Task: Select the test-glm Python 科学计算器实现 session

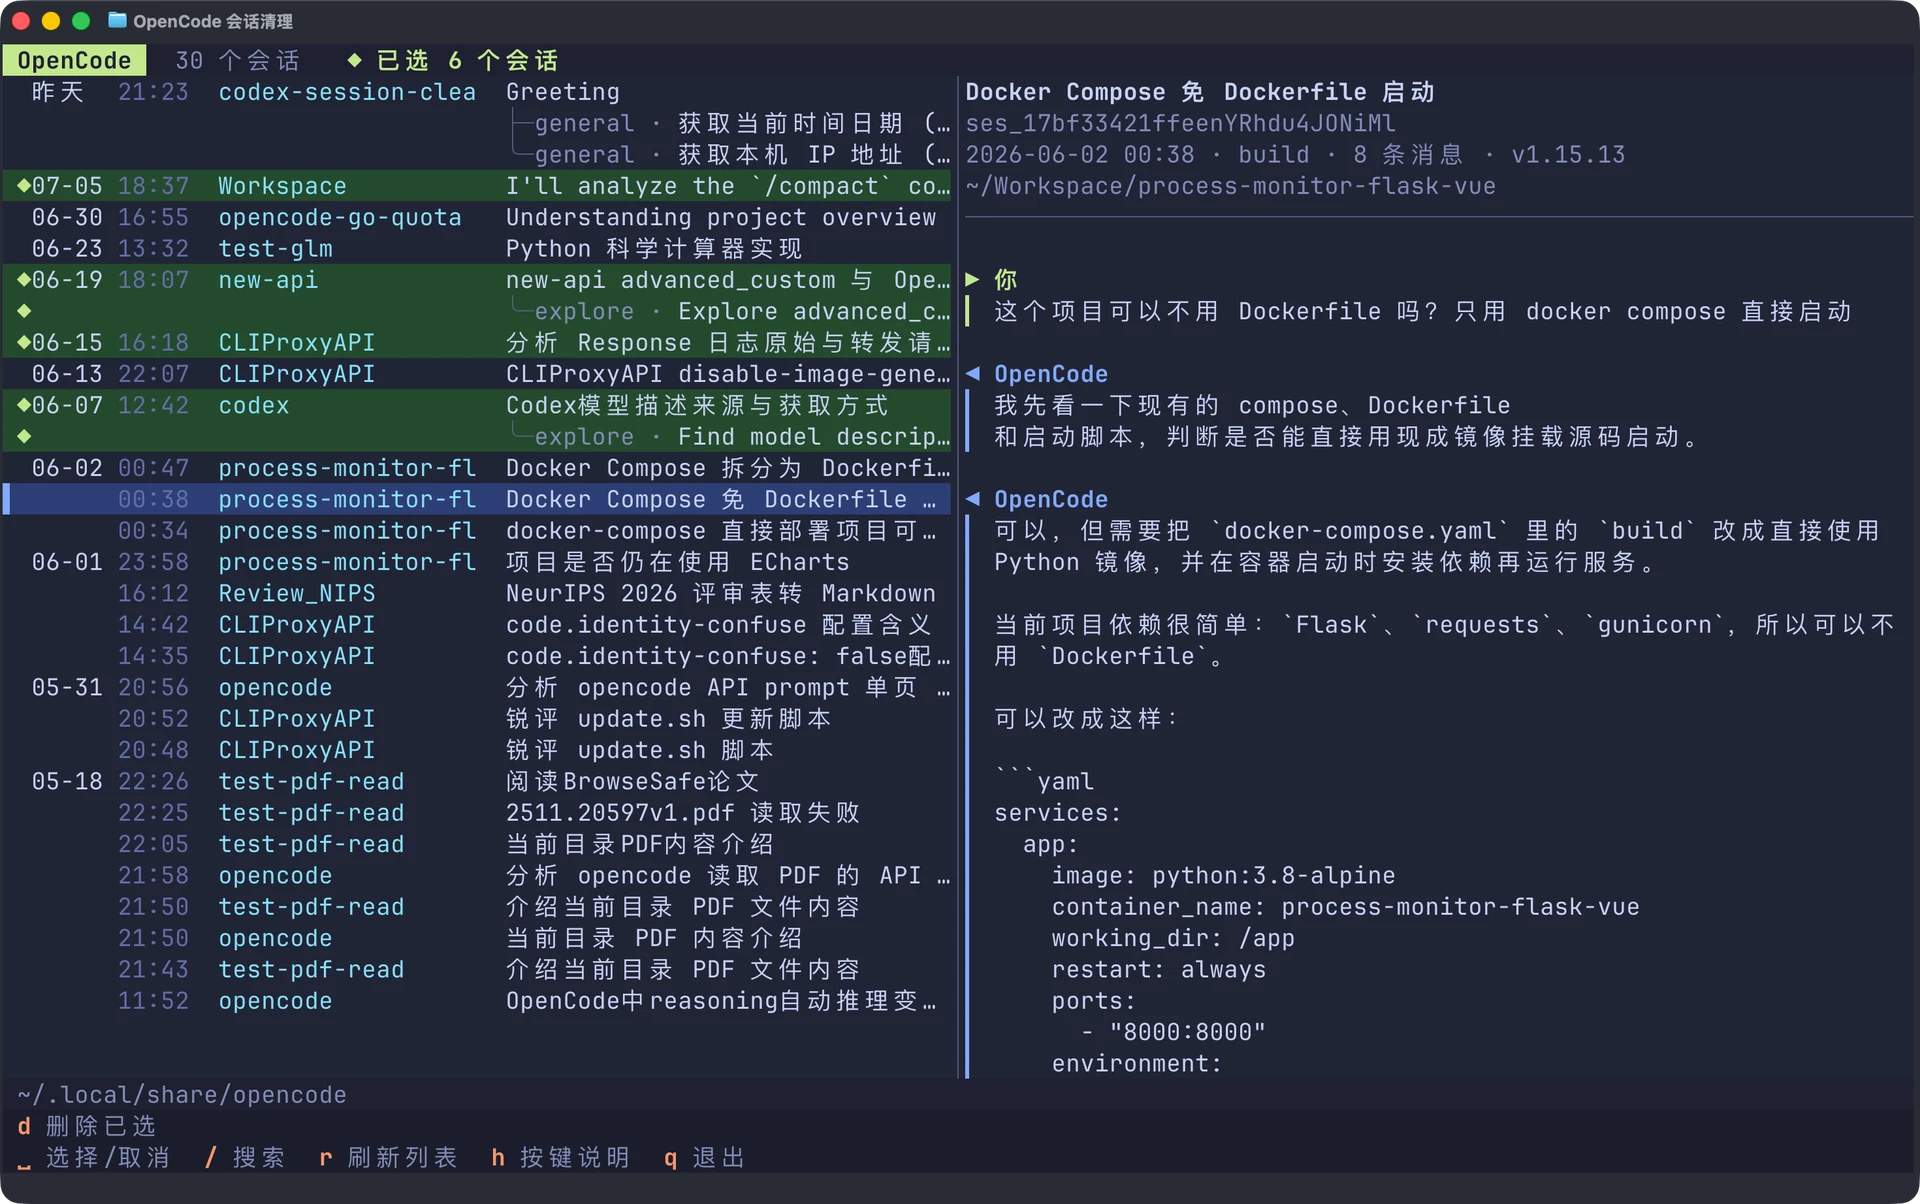Action: (478, 249)
